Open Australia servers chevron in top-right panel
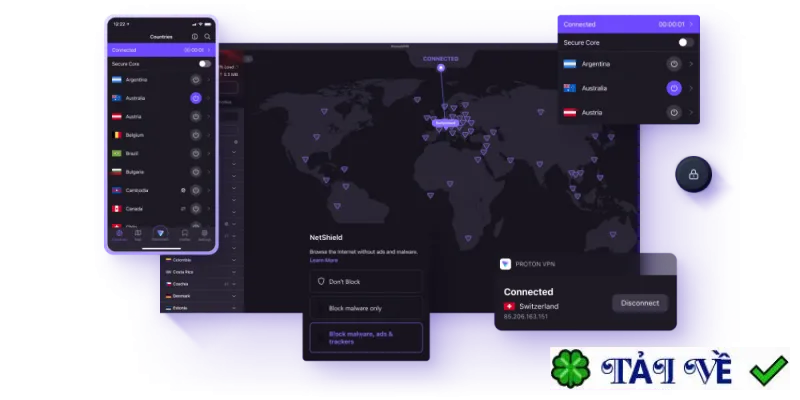Viewport: 800px width, 400px height. [x=691, y=88]
